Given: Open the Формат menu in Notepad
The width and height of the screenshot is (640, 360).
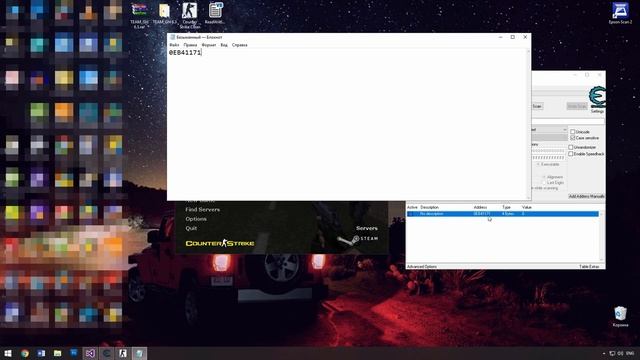Looking at the screenshot, I should [209, 45].
